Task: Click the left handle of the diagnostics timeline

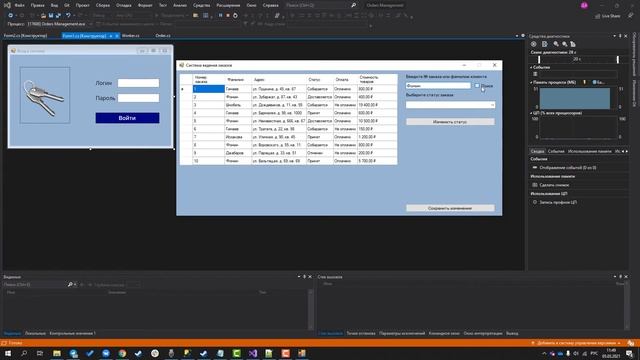Action: pyautogui.click(x=539, y=60)
